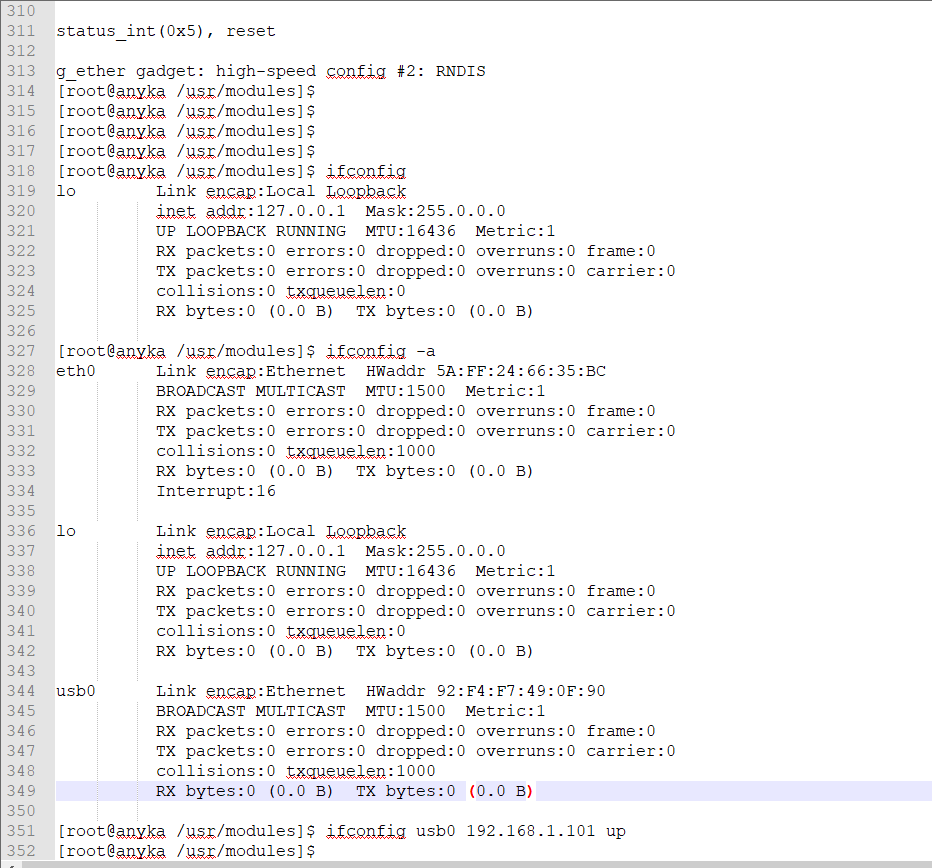Viewport: 932px width, 868px height.
Task: Click the word 'up' ending line 351
Action: click(x=616, y=832)
